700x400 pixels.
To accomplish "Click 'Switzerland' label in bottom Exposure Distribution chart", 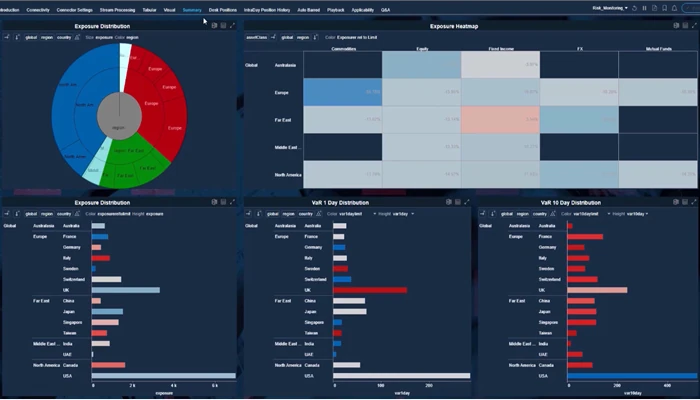I will (74, 279).
